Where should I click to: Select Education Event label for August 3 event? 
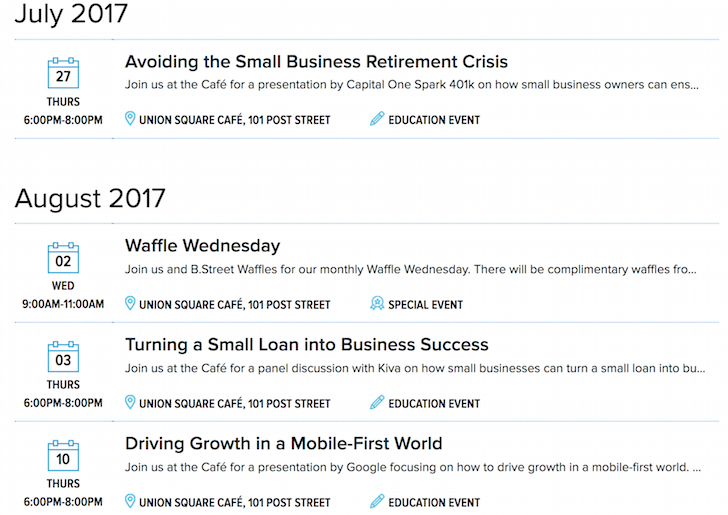pos(434,404)
